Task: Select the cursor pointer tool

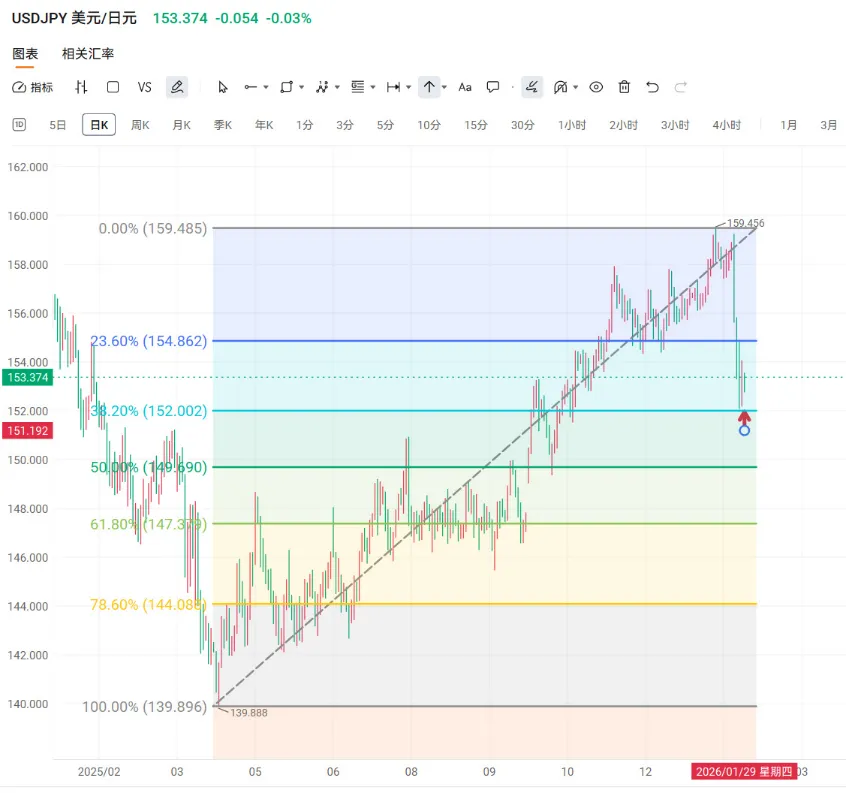Action: [x=223, y=87]
